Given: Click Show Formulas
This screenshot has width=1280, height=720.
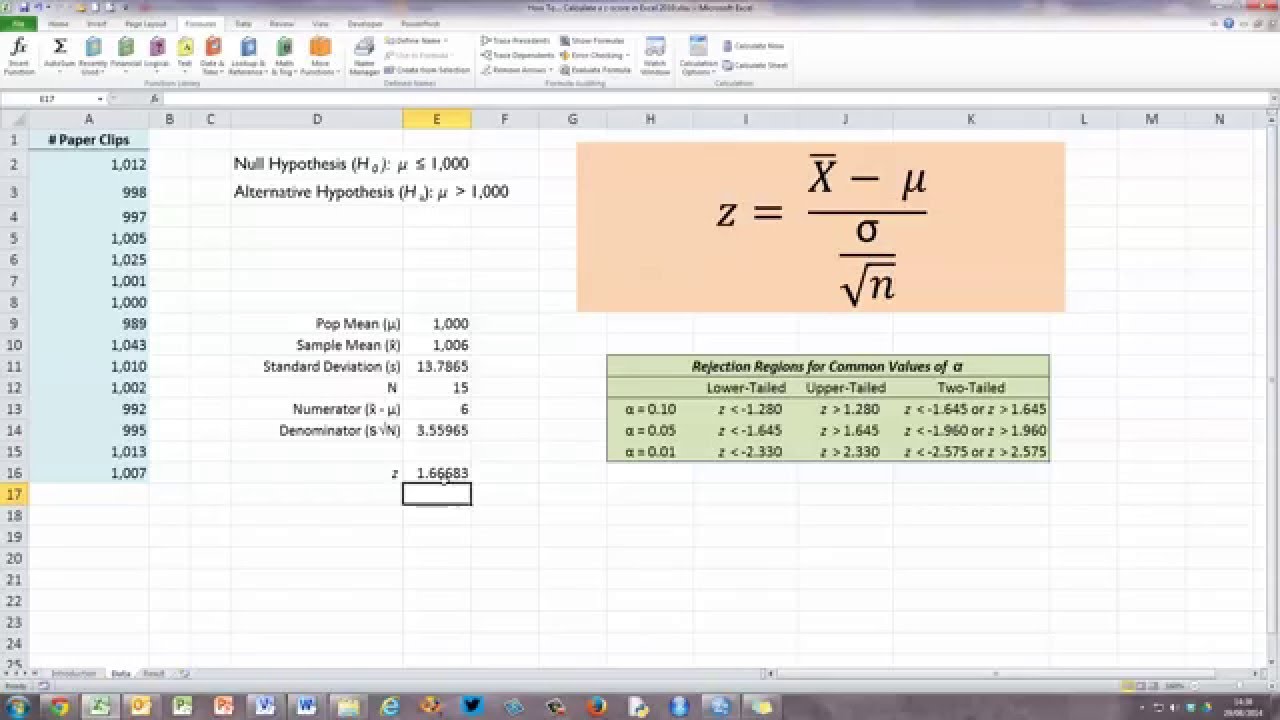Looking at the screenshot, I should 593,41.
